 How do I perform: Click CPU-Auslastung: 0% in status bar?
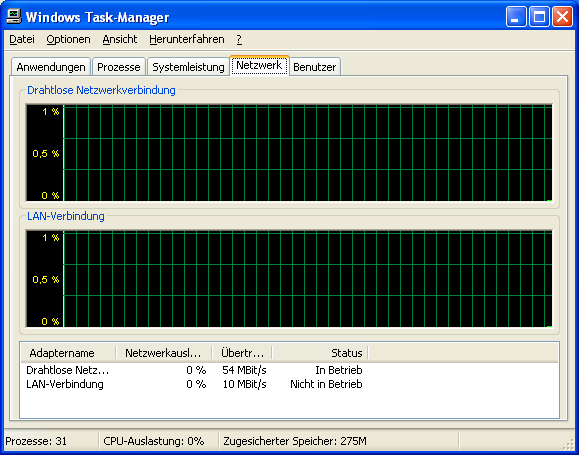click(x=154, y=441)
